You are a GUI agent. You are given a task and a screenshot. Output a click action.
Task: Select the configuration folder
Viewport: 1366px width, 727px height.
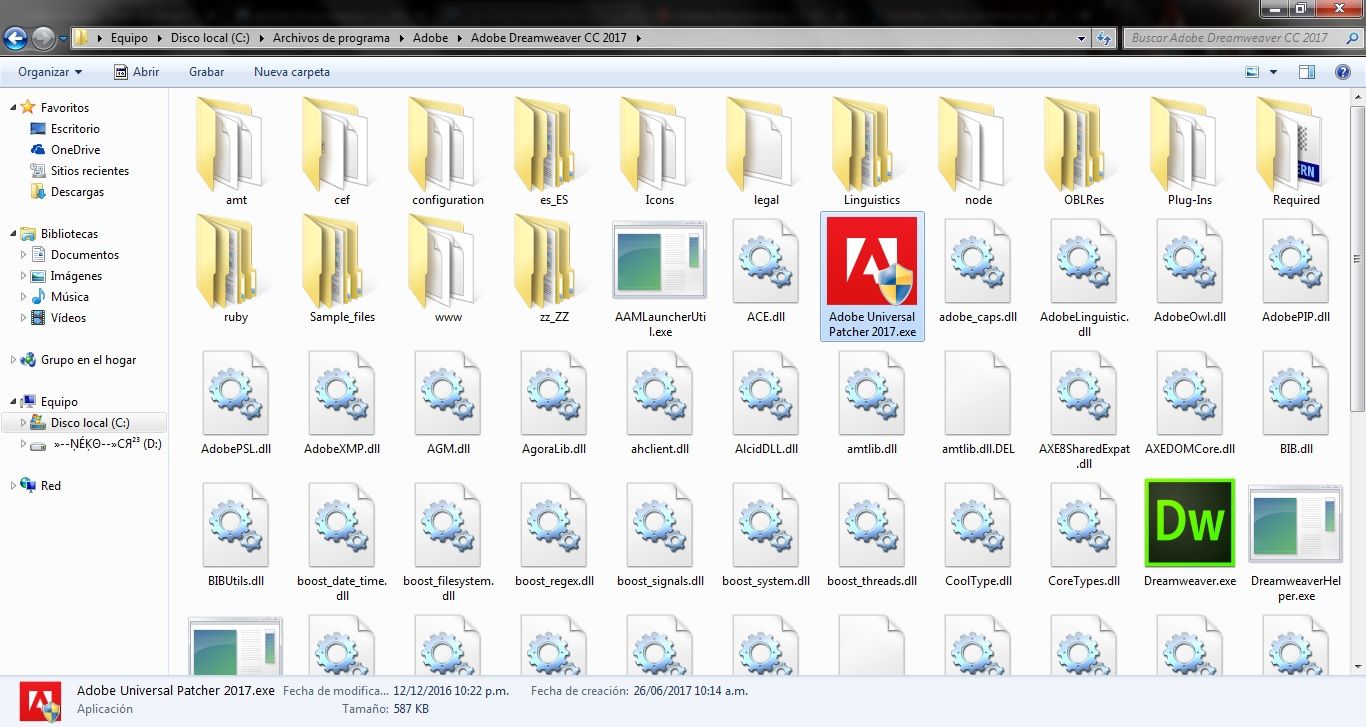[448, 151]
